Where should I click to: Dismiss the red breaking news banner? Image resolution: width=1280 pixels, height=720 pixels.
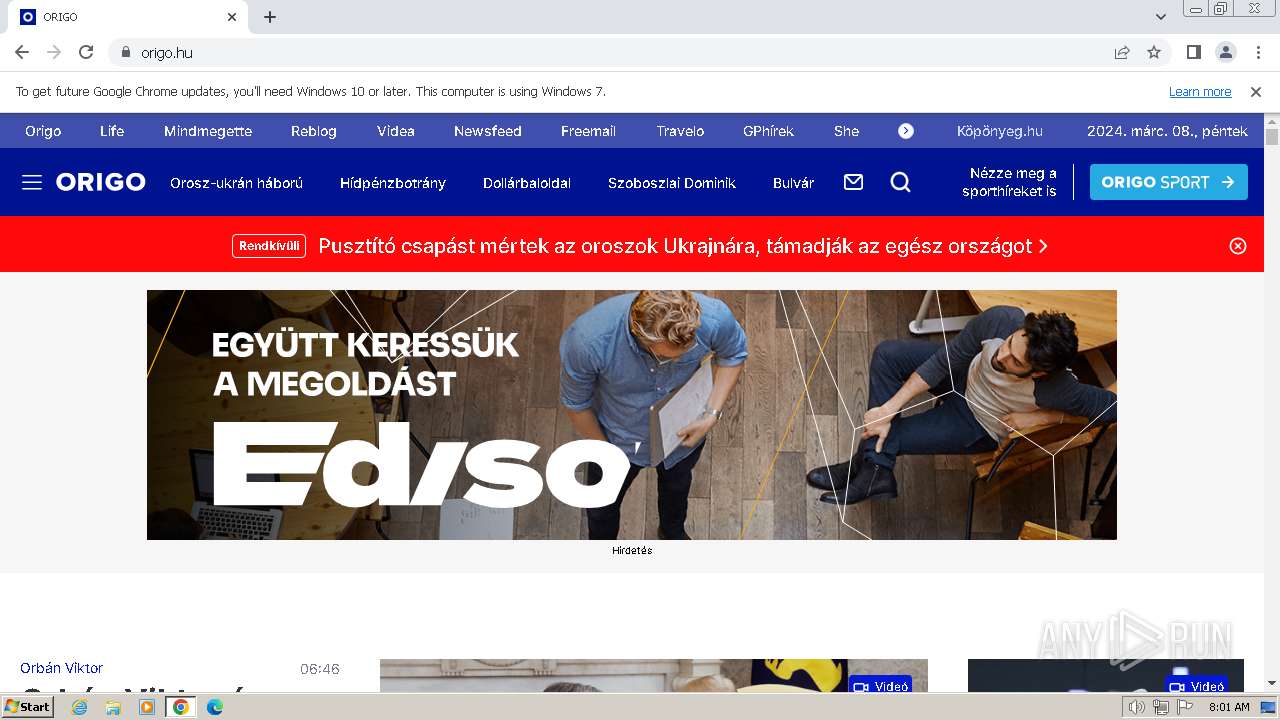pyautogui.click(x=1238, y=246)
